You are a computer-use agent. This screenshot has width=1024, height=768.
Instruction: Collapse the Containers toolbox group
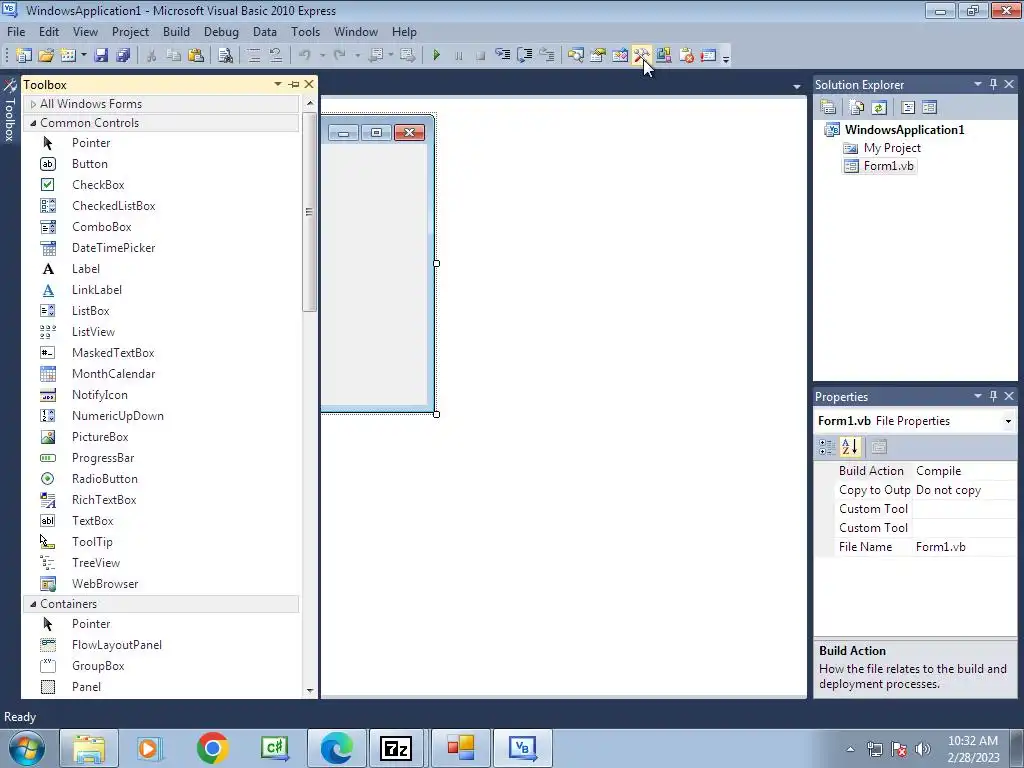point(33,604)
